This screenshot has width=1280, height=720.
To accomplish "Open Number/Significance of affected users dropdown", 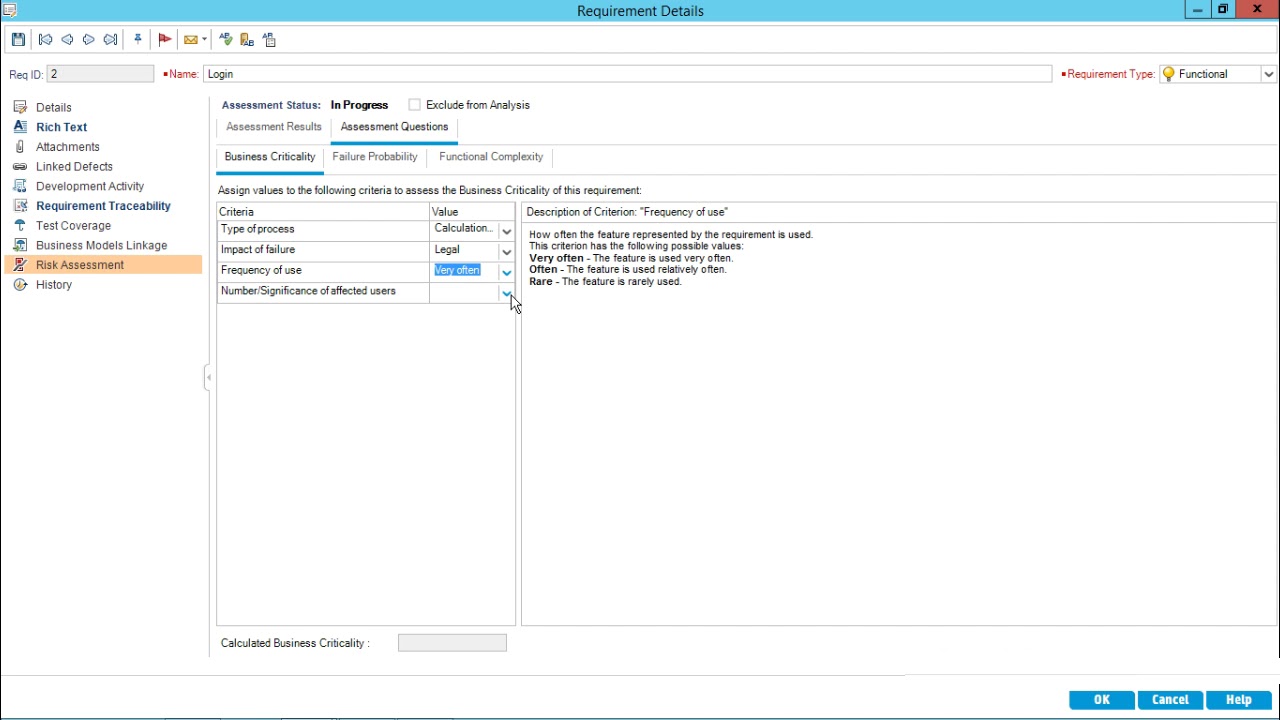I will 506,292.
